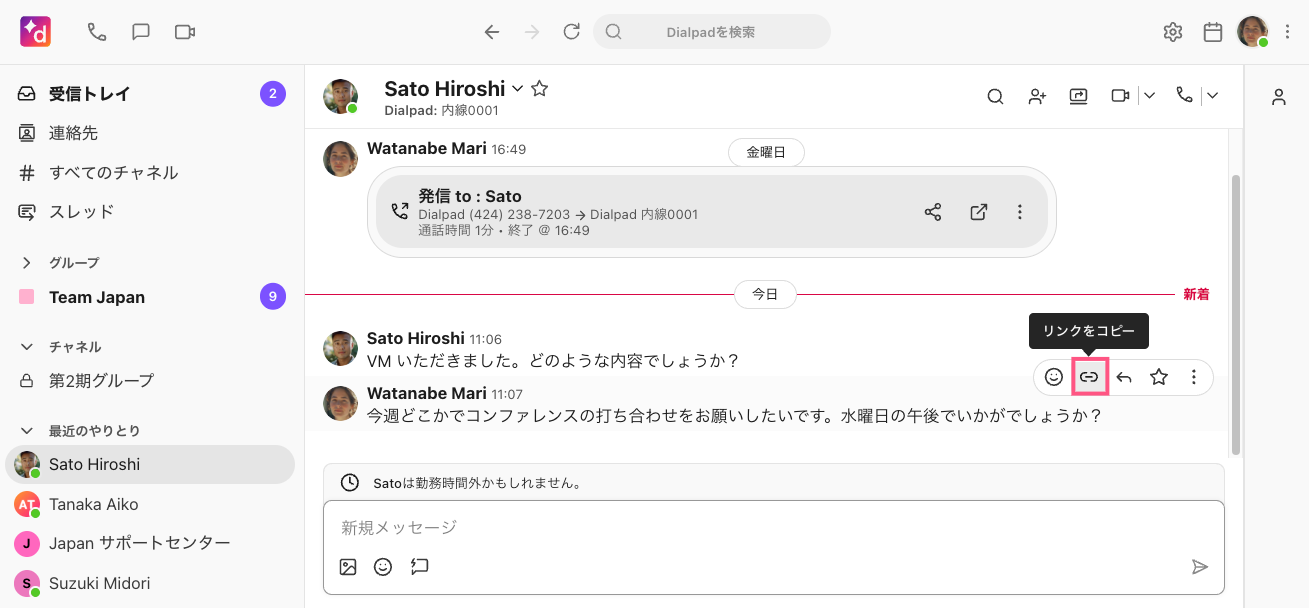Open more options on call card
The image size is (1309, 608).
(x=1020, y=212)
